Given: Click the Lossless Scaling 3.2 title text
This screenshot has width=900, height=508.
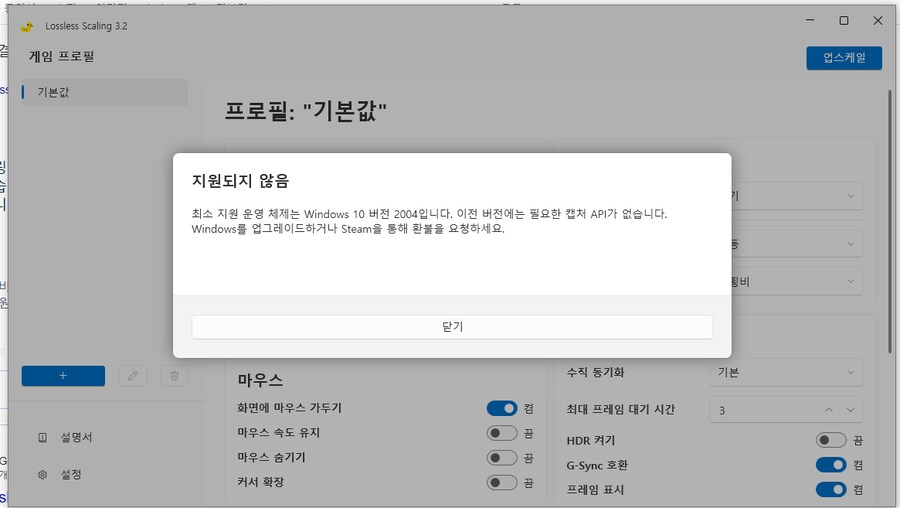Looking at the screenshot, I should (86, 26).
